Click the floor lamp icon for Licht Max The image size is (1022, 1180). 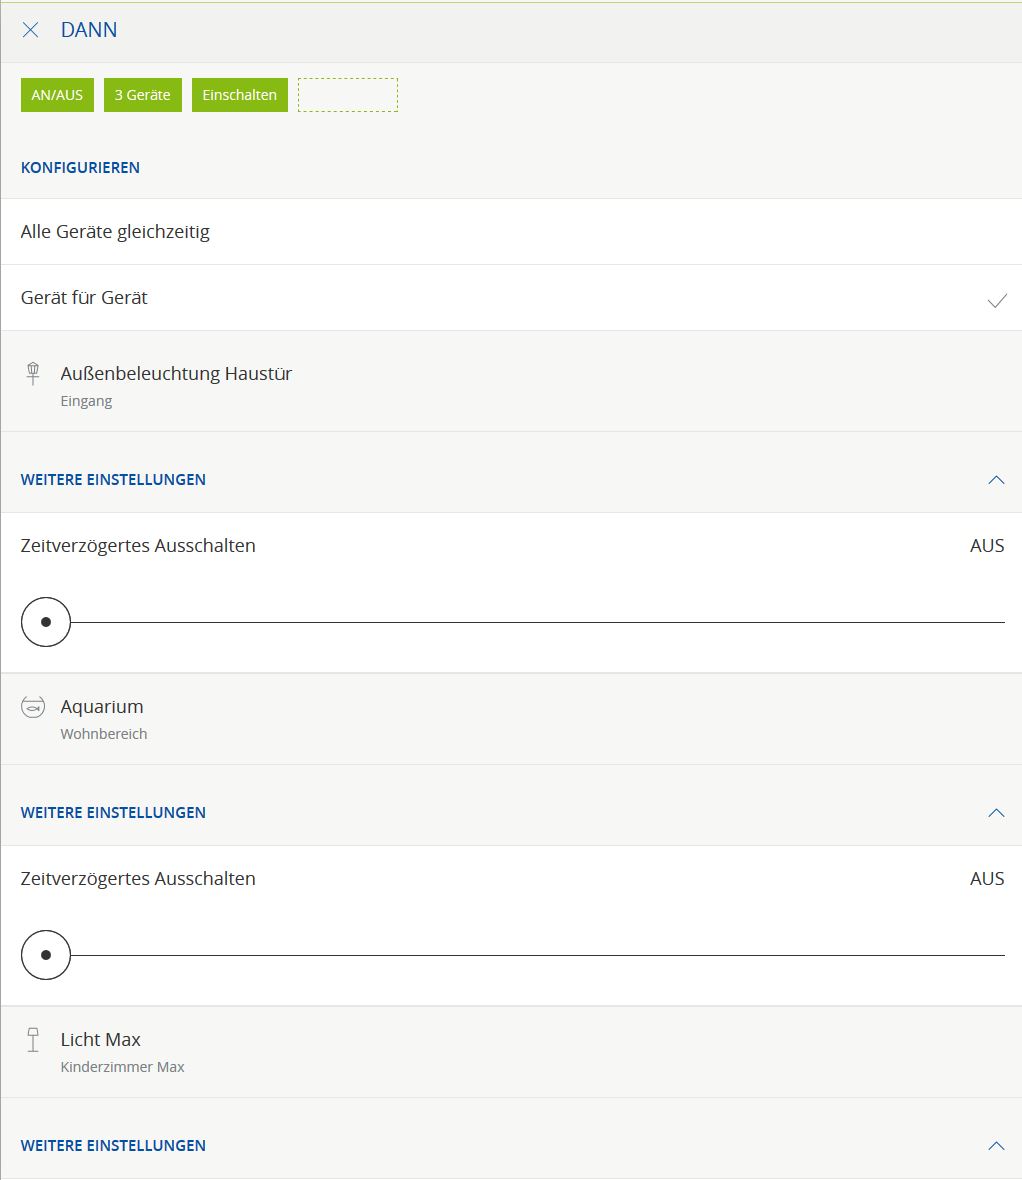33,1040
